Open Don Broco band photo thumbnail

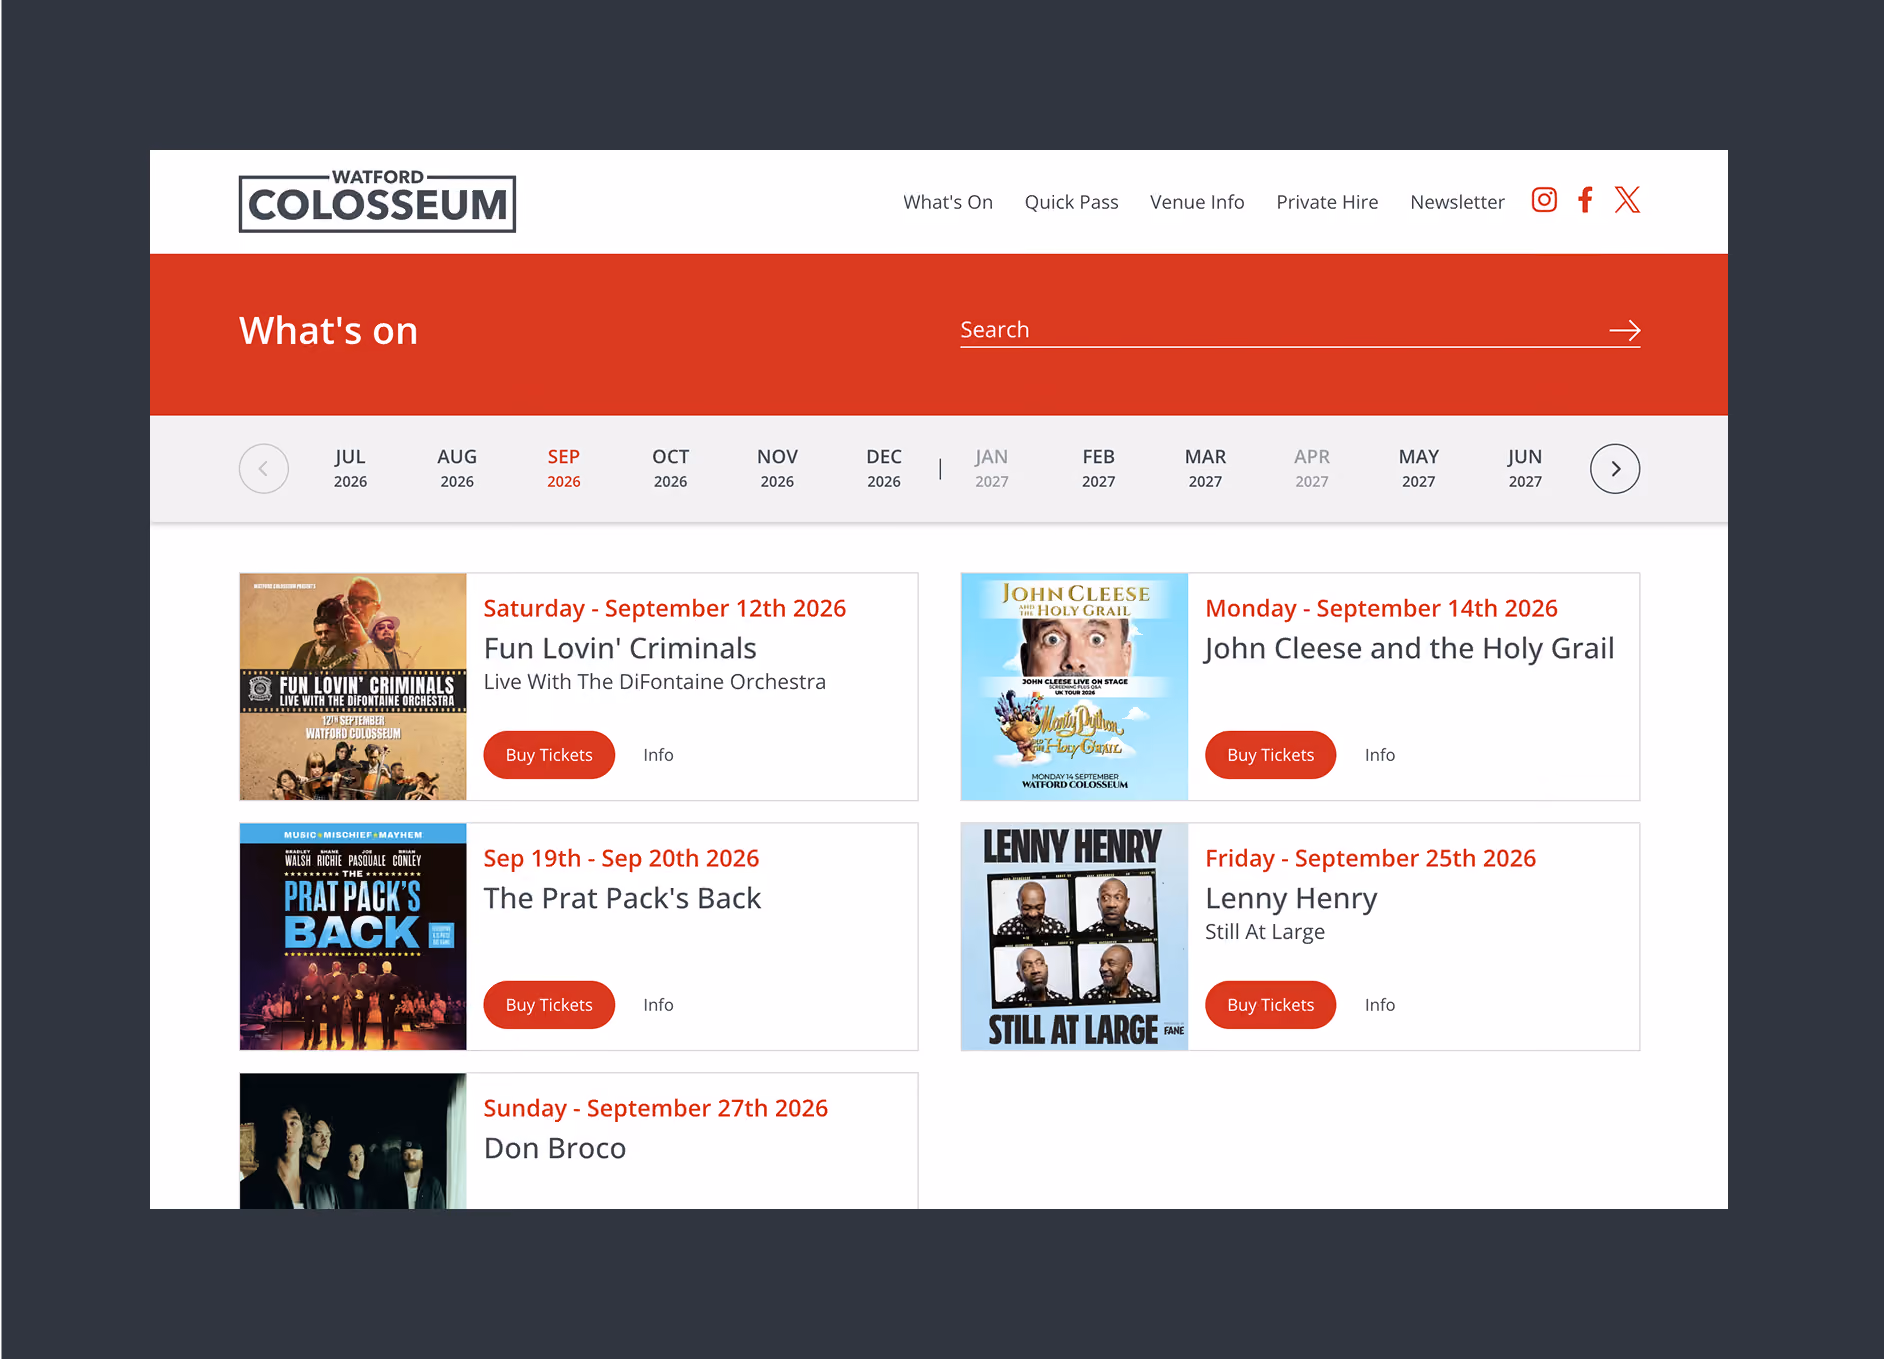click(x=353, y=1141)
